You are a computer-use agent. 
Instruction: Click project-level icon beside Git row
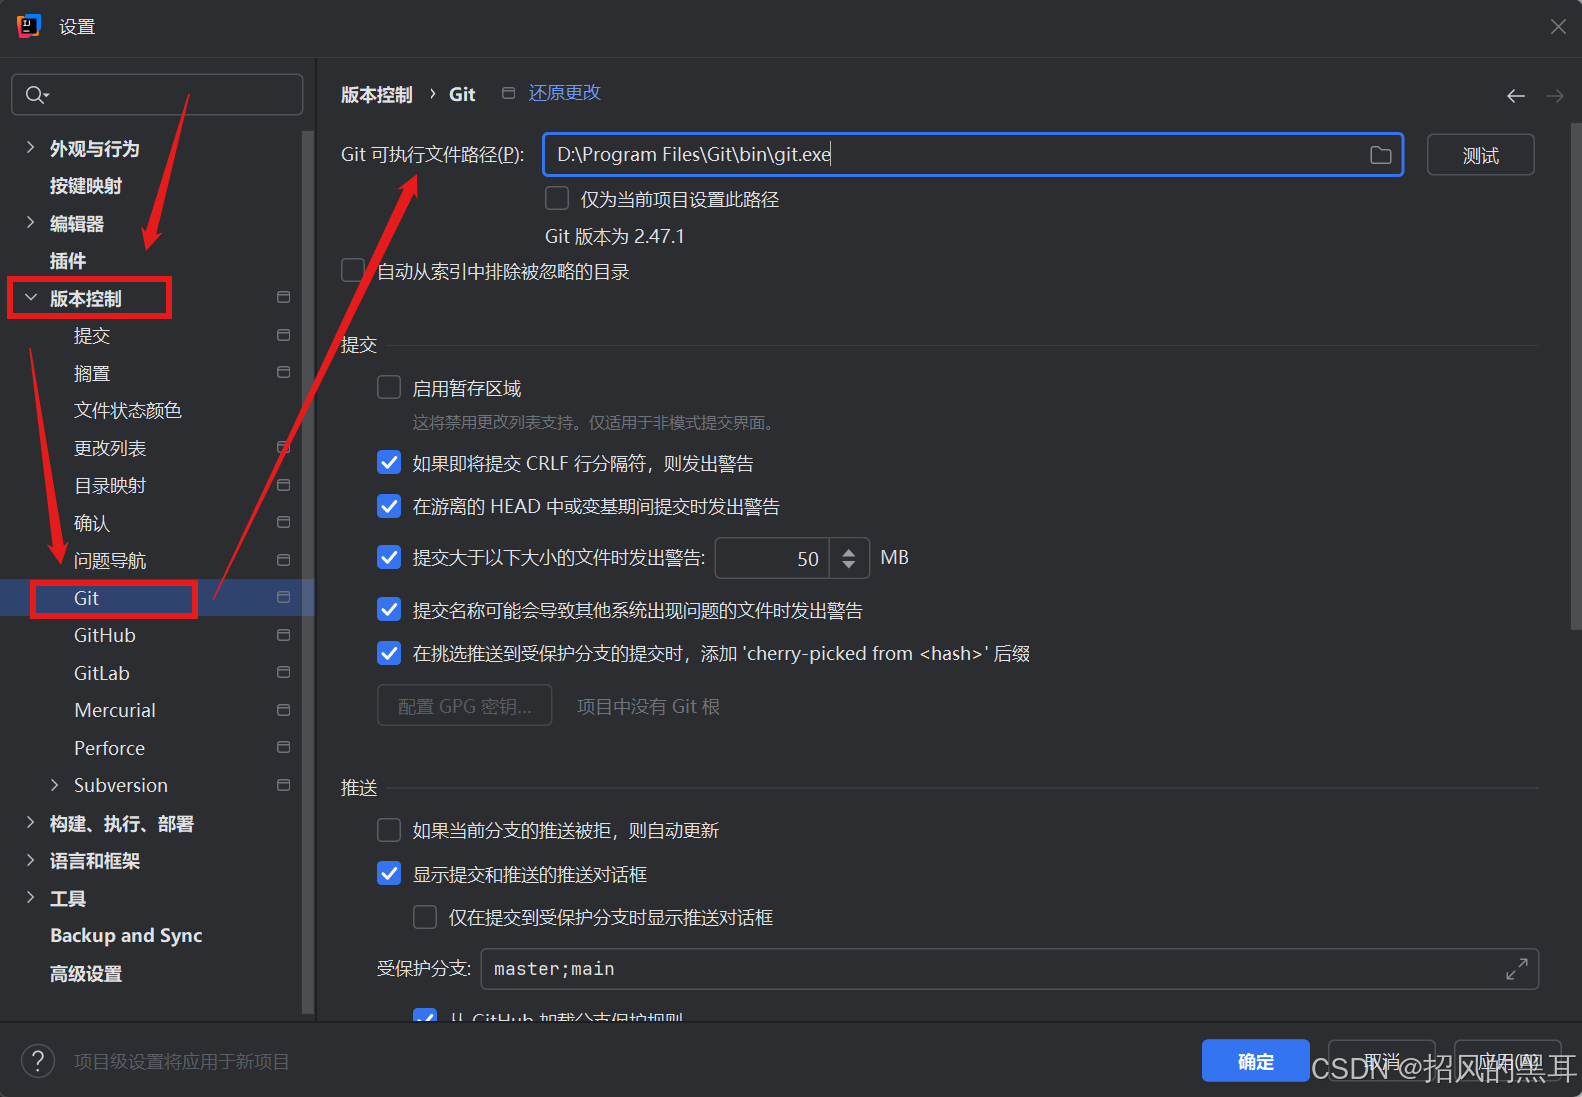[283, 597]
